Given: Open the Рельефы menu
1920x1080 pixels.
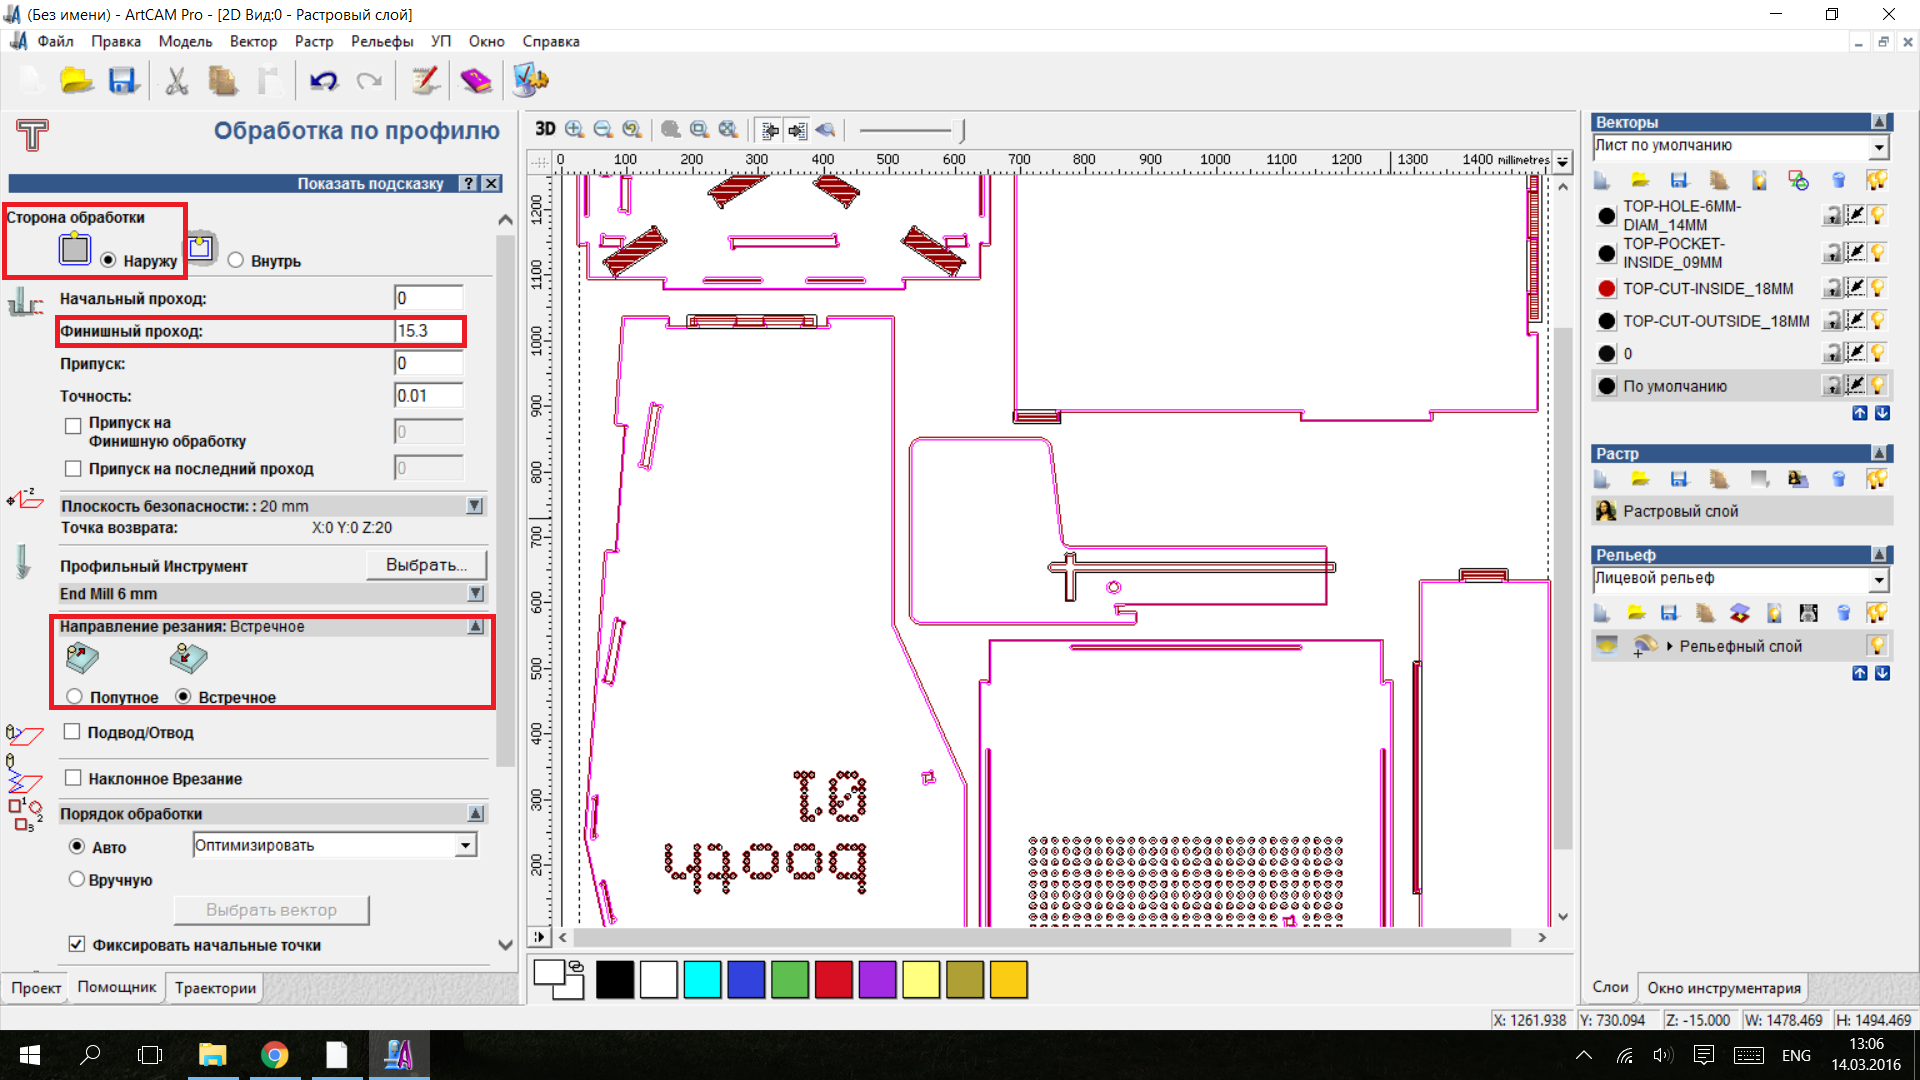Looking at the screenshot, I should 382,41.
